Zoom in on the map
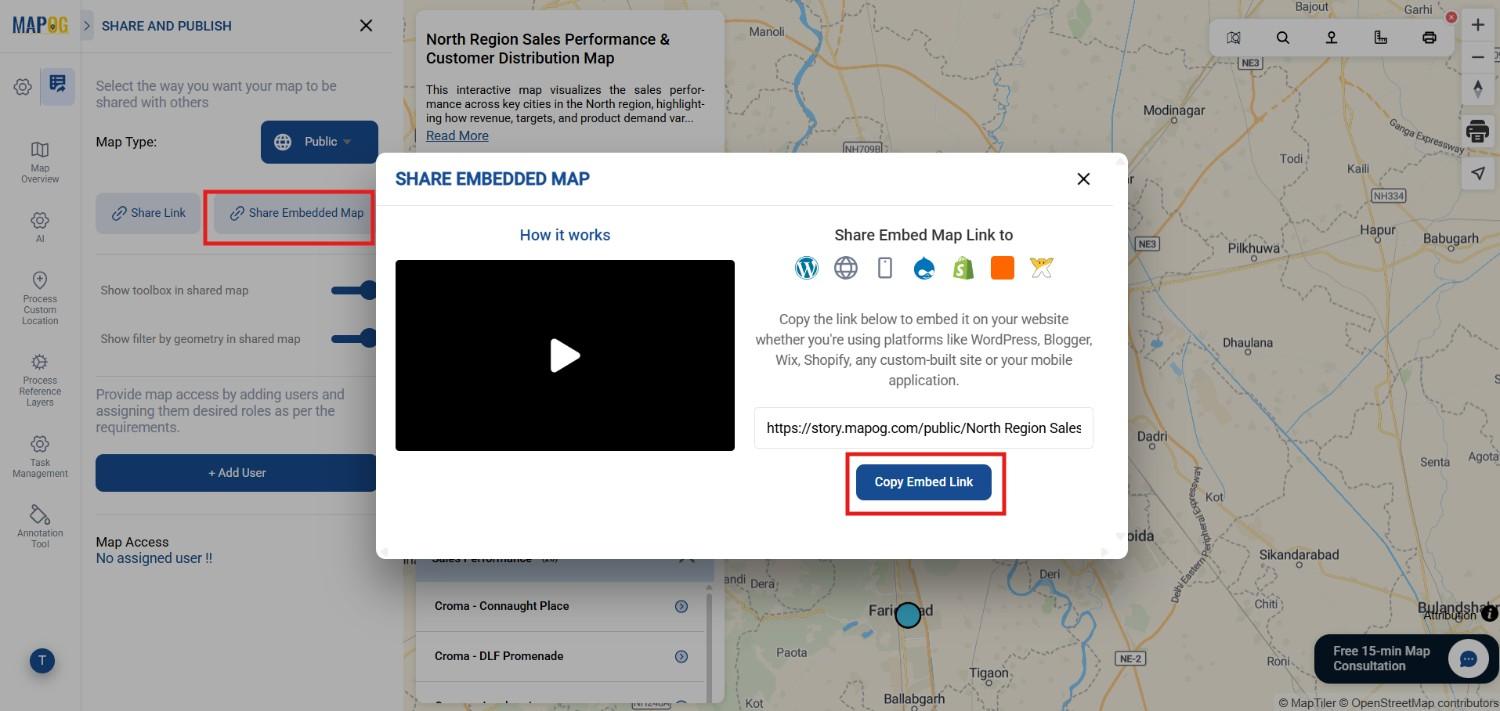Viewport: 1500px width, 711px height. 1478,25
